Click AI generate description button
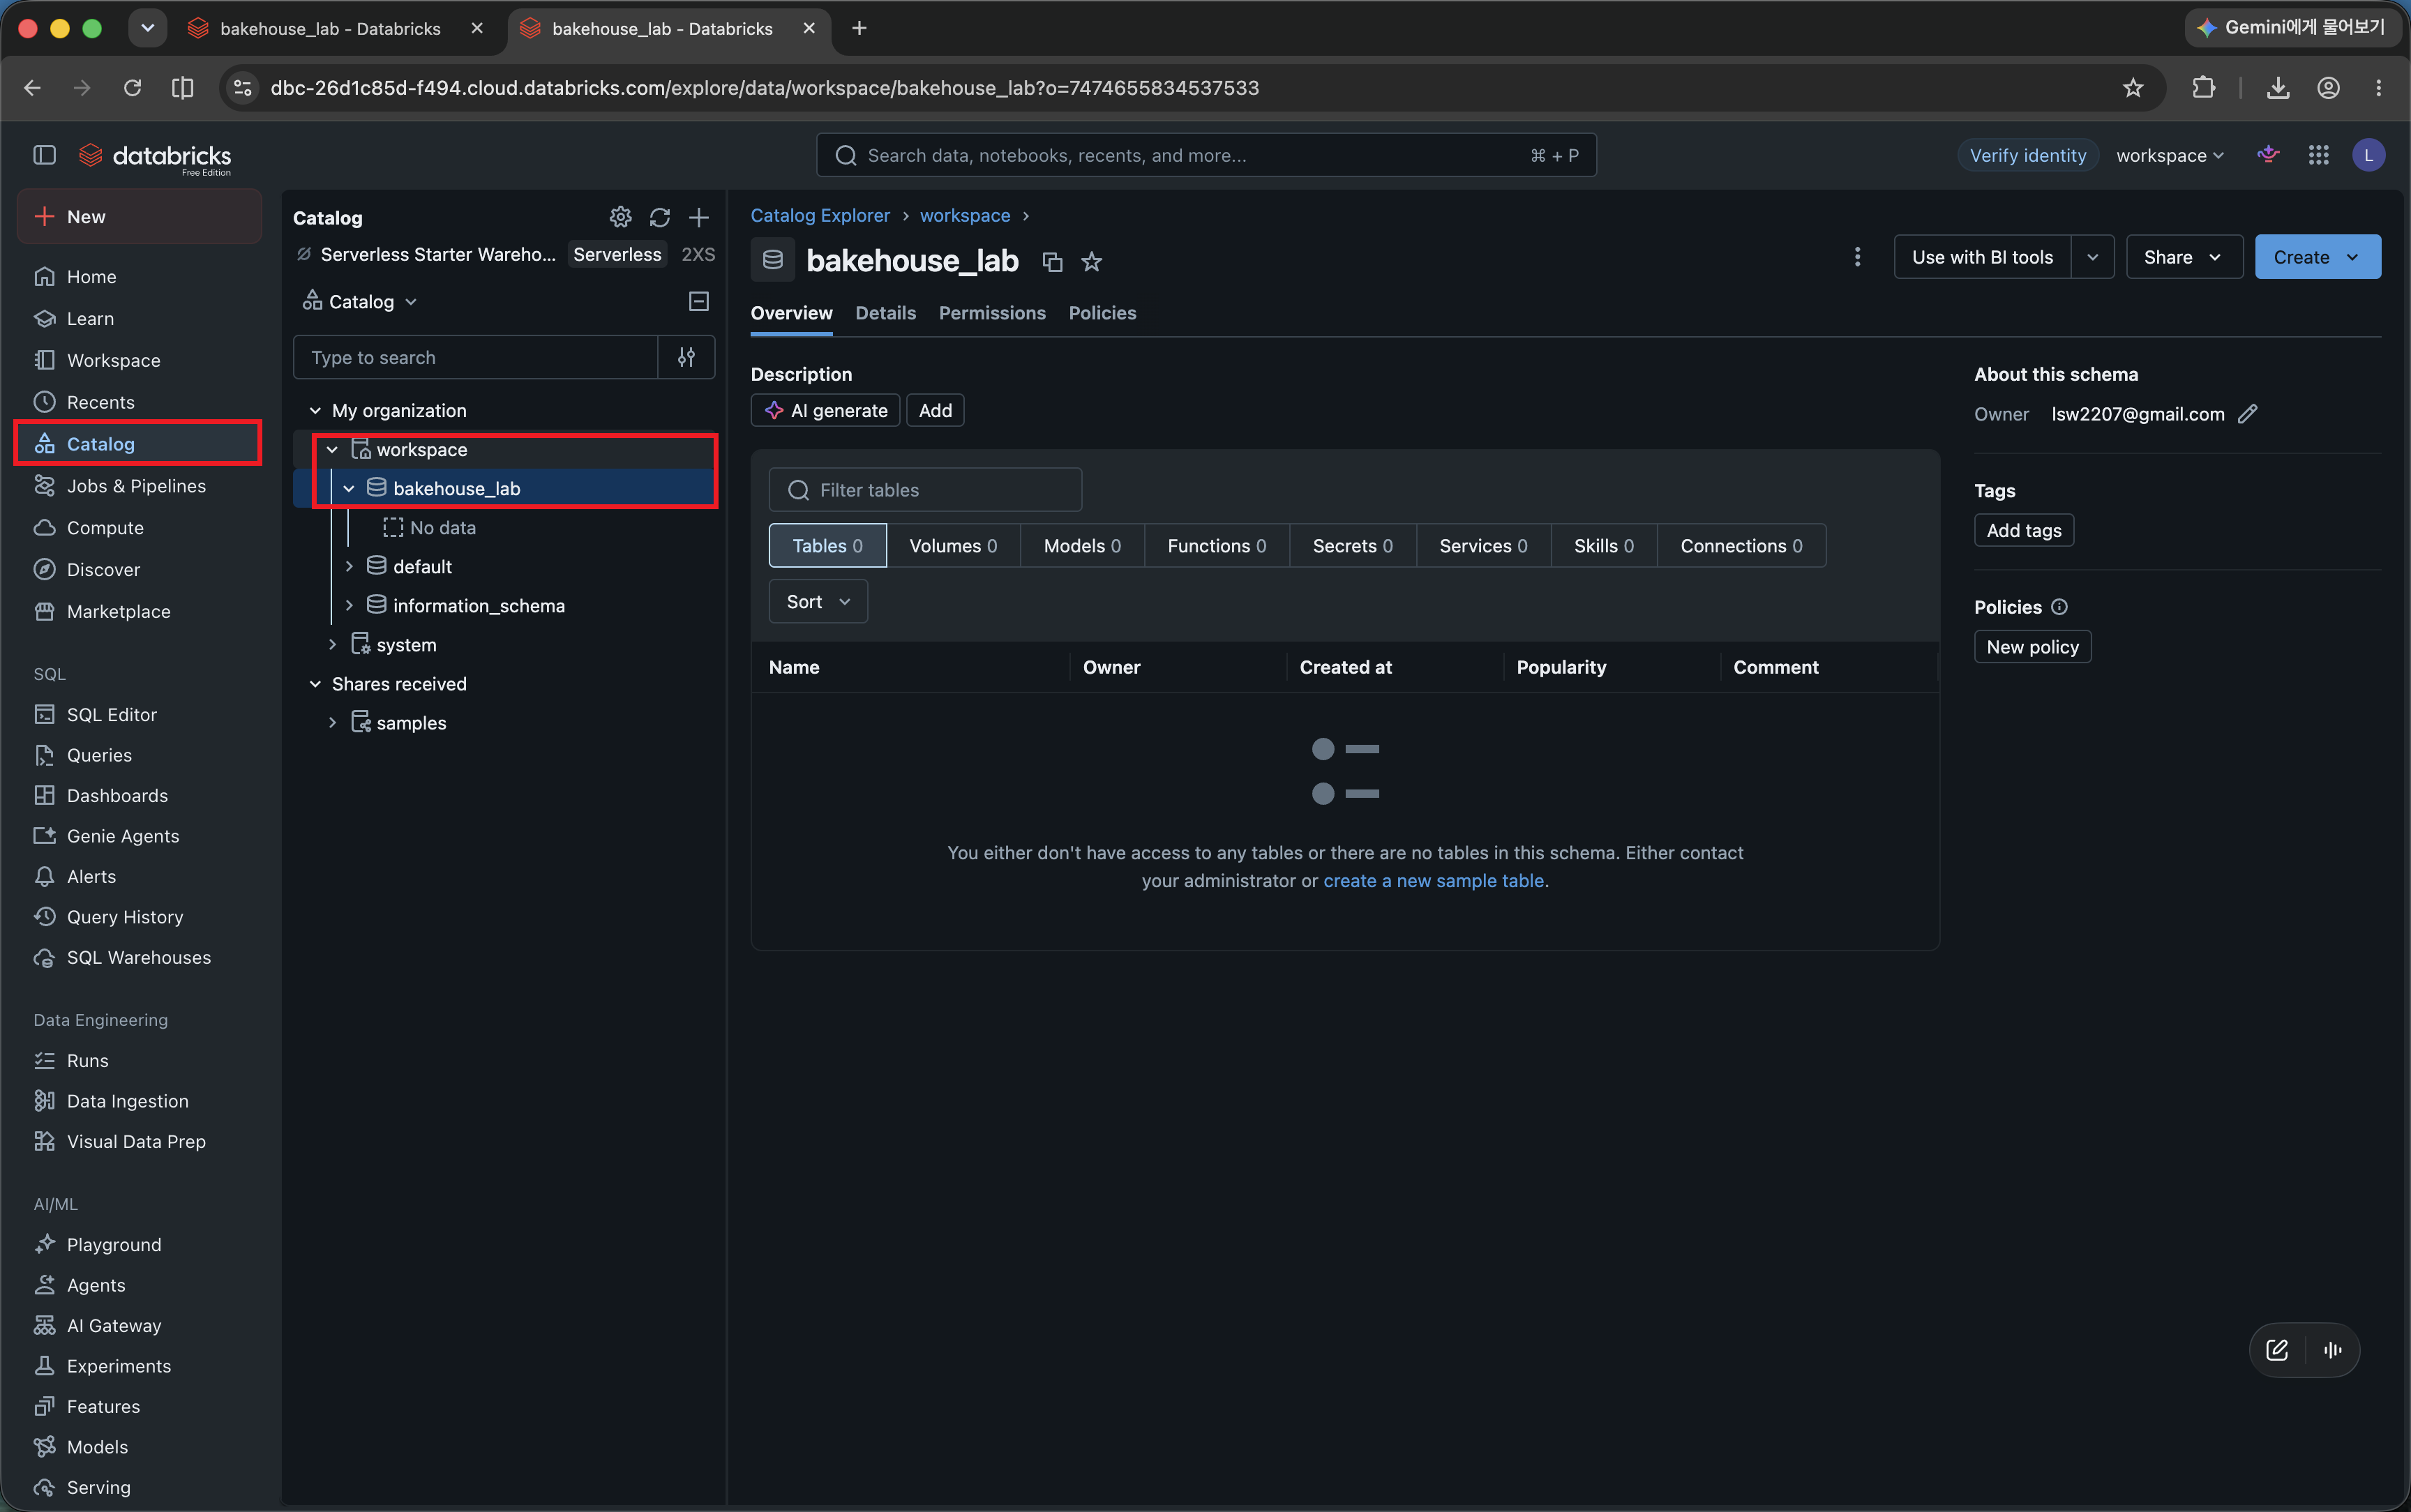This screenshot has width=2411, height=1512. (x=826, y=411)
